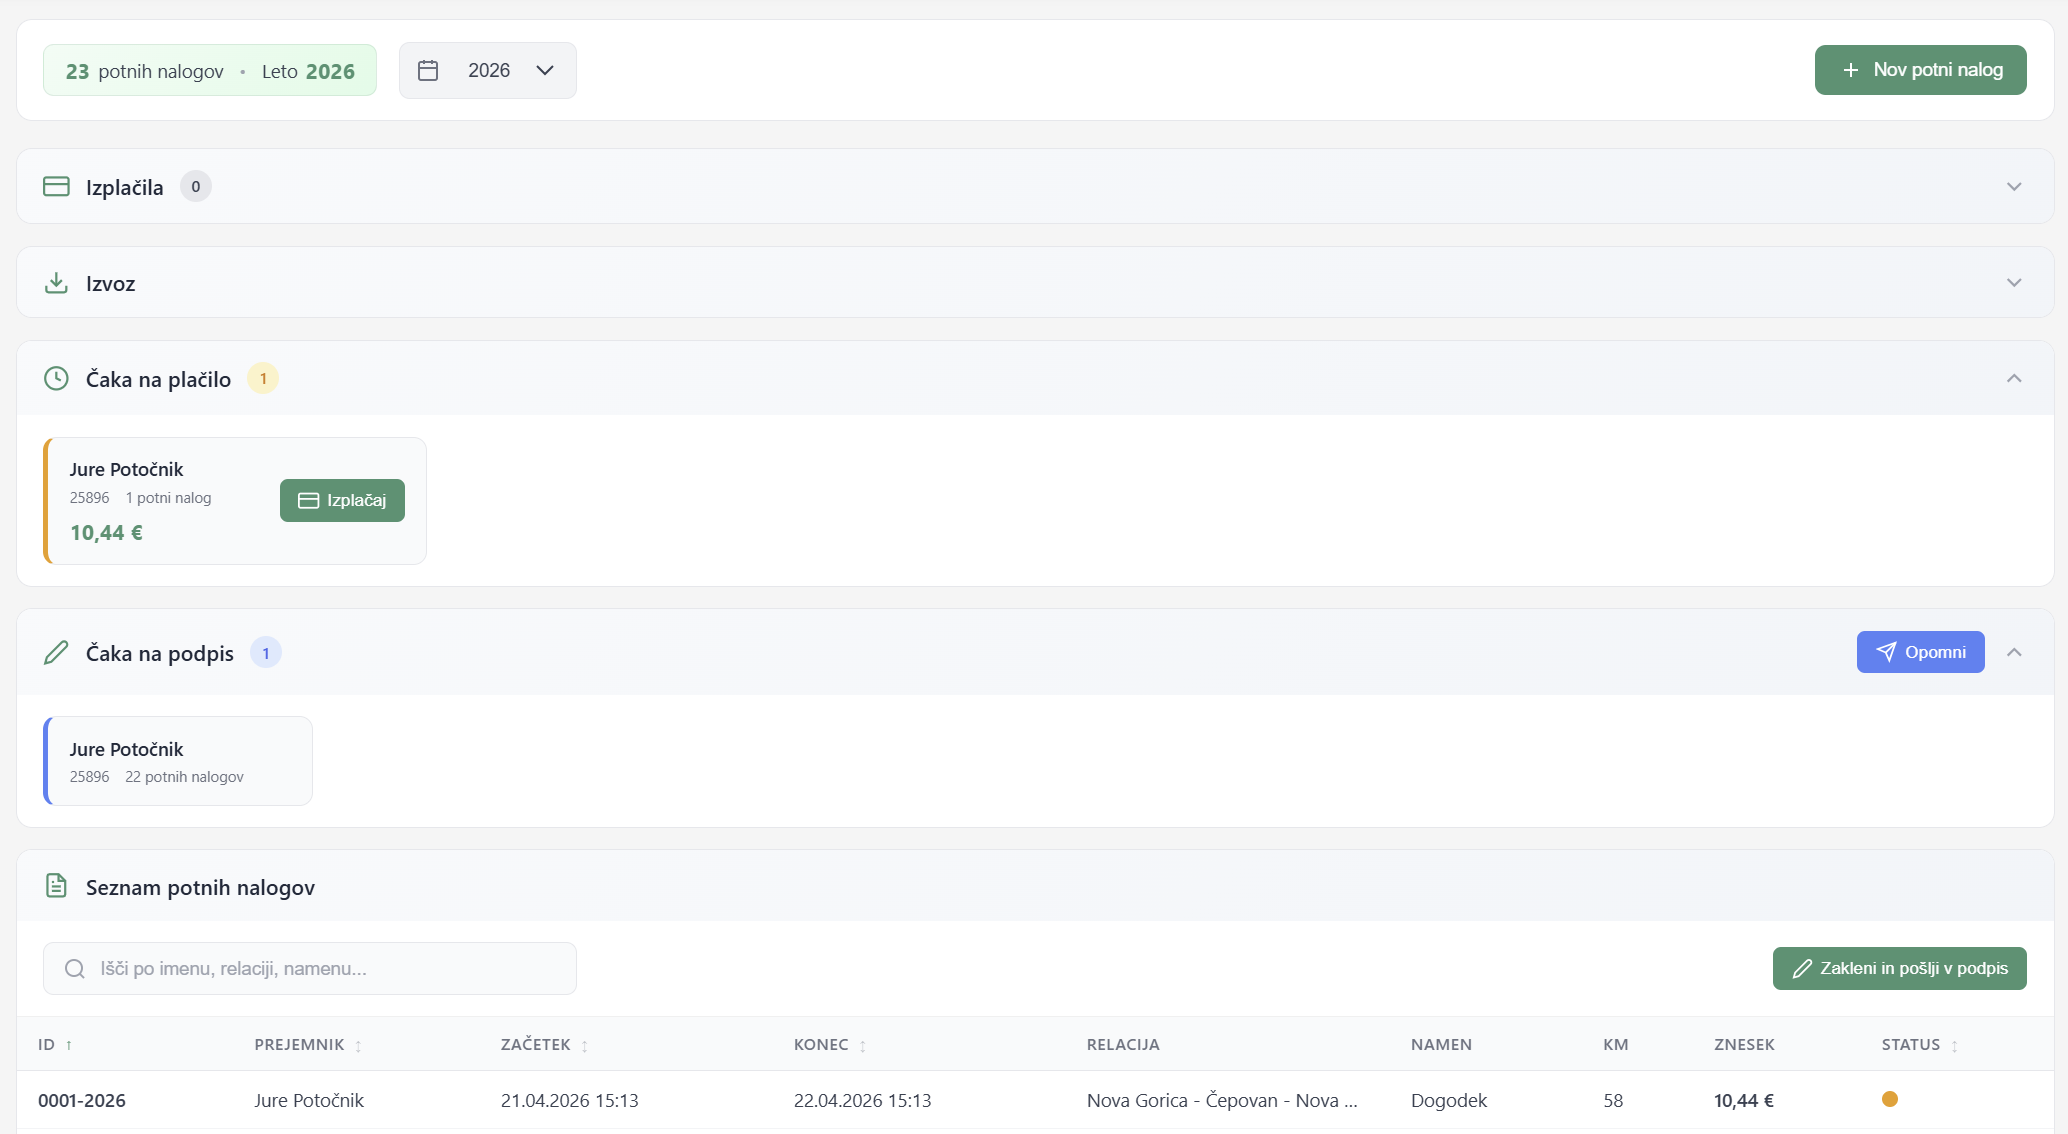The image size is (2068, 1134).
Task: Sort by Konec column arrow
Action: [x=862, y=1046]
